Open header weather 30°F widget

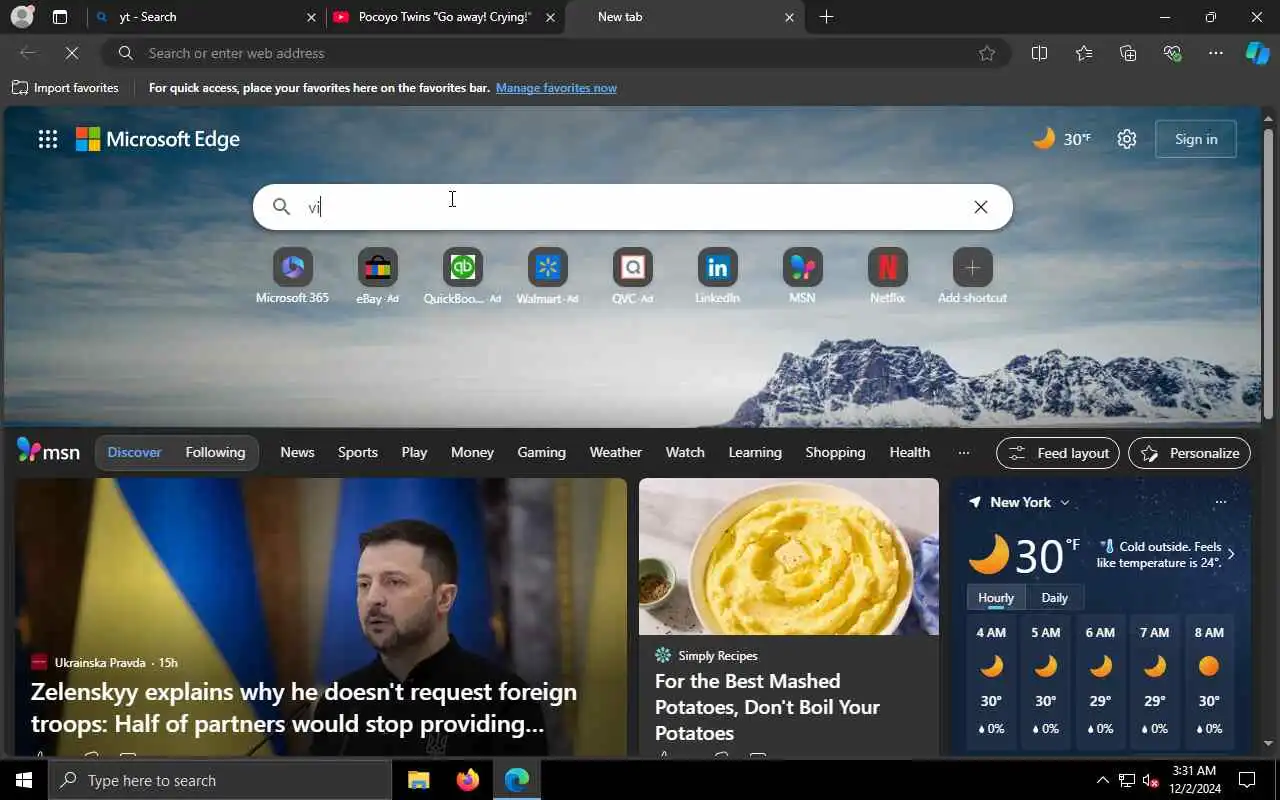pyautogui.click(x=1062, y=139)
